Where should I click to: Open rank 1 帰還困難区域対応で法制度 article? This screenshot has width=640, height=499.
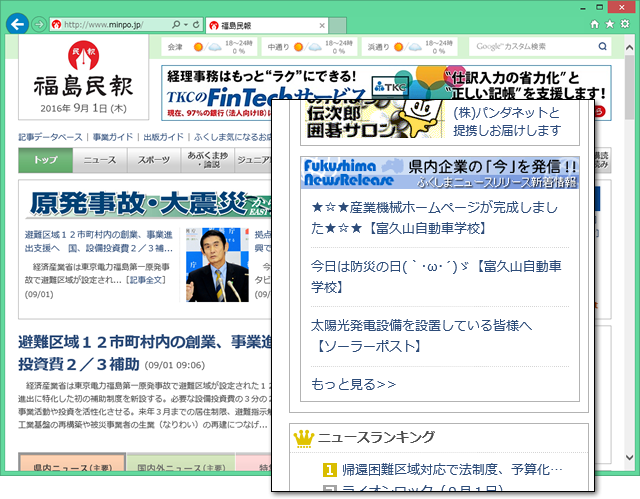pyautogui.click(x=452, y=470)
